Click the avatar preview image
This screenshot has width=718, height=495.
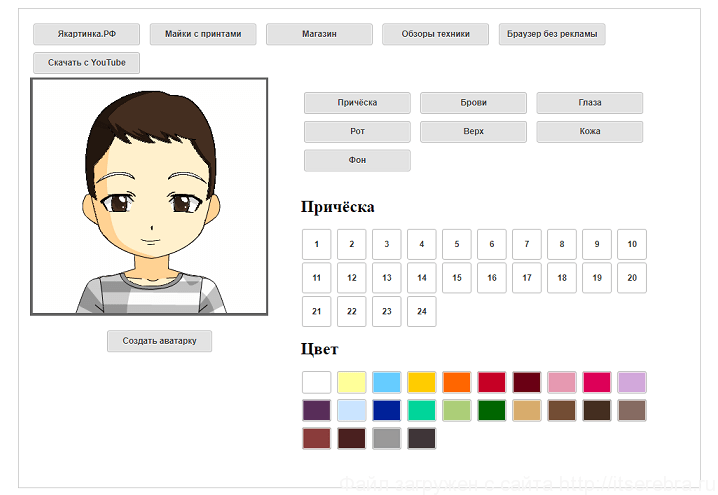[149, 197]
